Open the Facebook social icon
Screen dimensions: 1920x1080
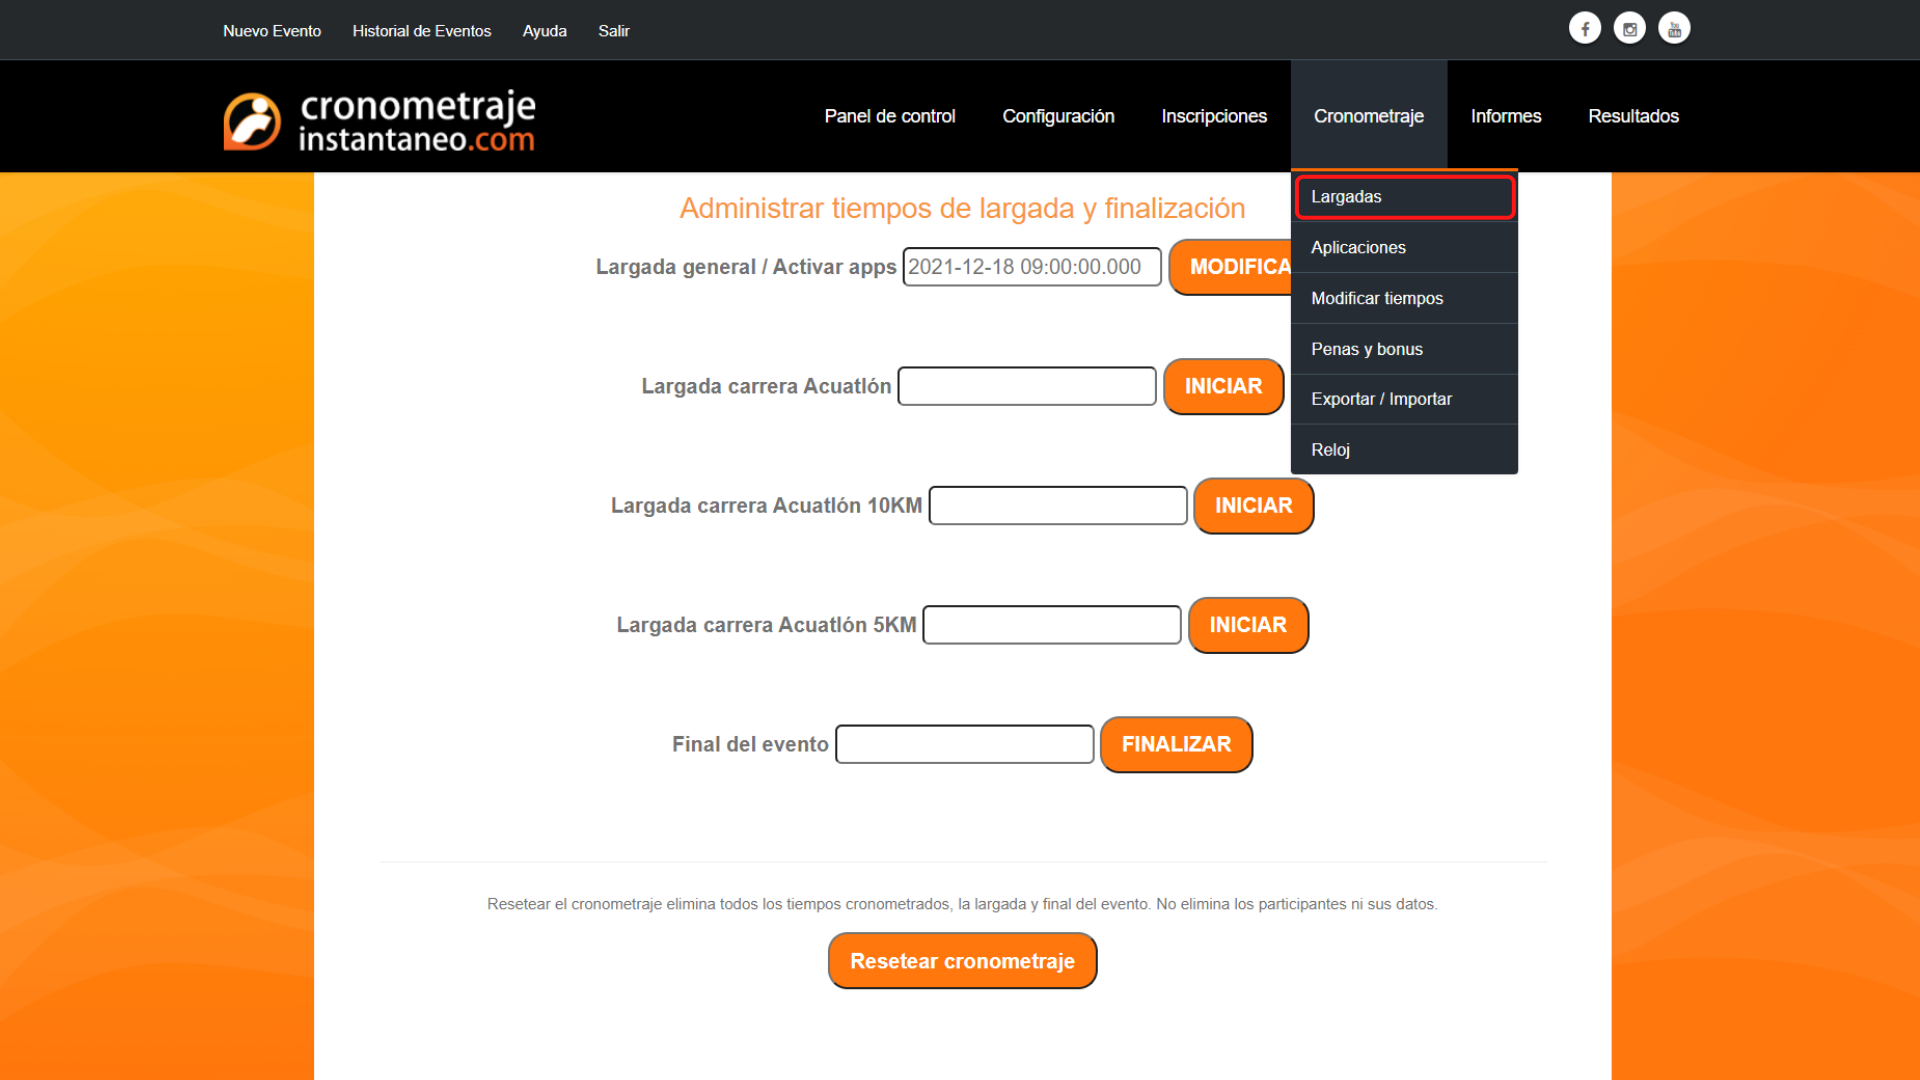[1584, 28]
